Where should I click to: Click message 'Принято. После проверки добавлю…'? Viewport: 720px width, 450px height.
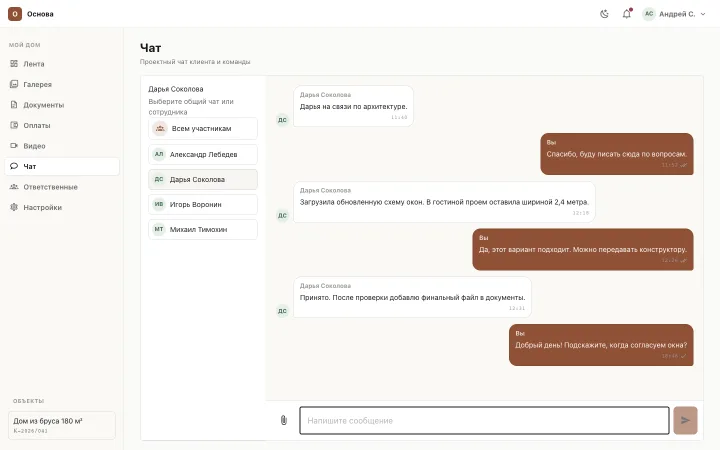[412, 297]
